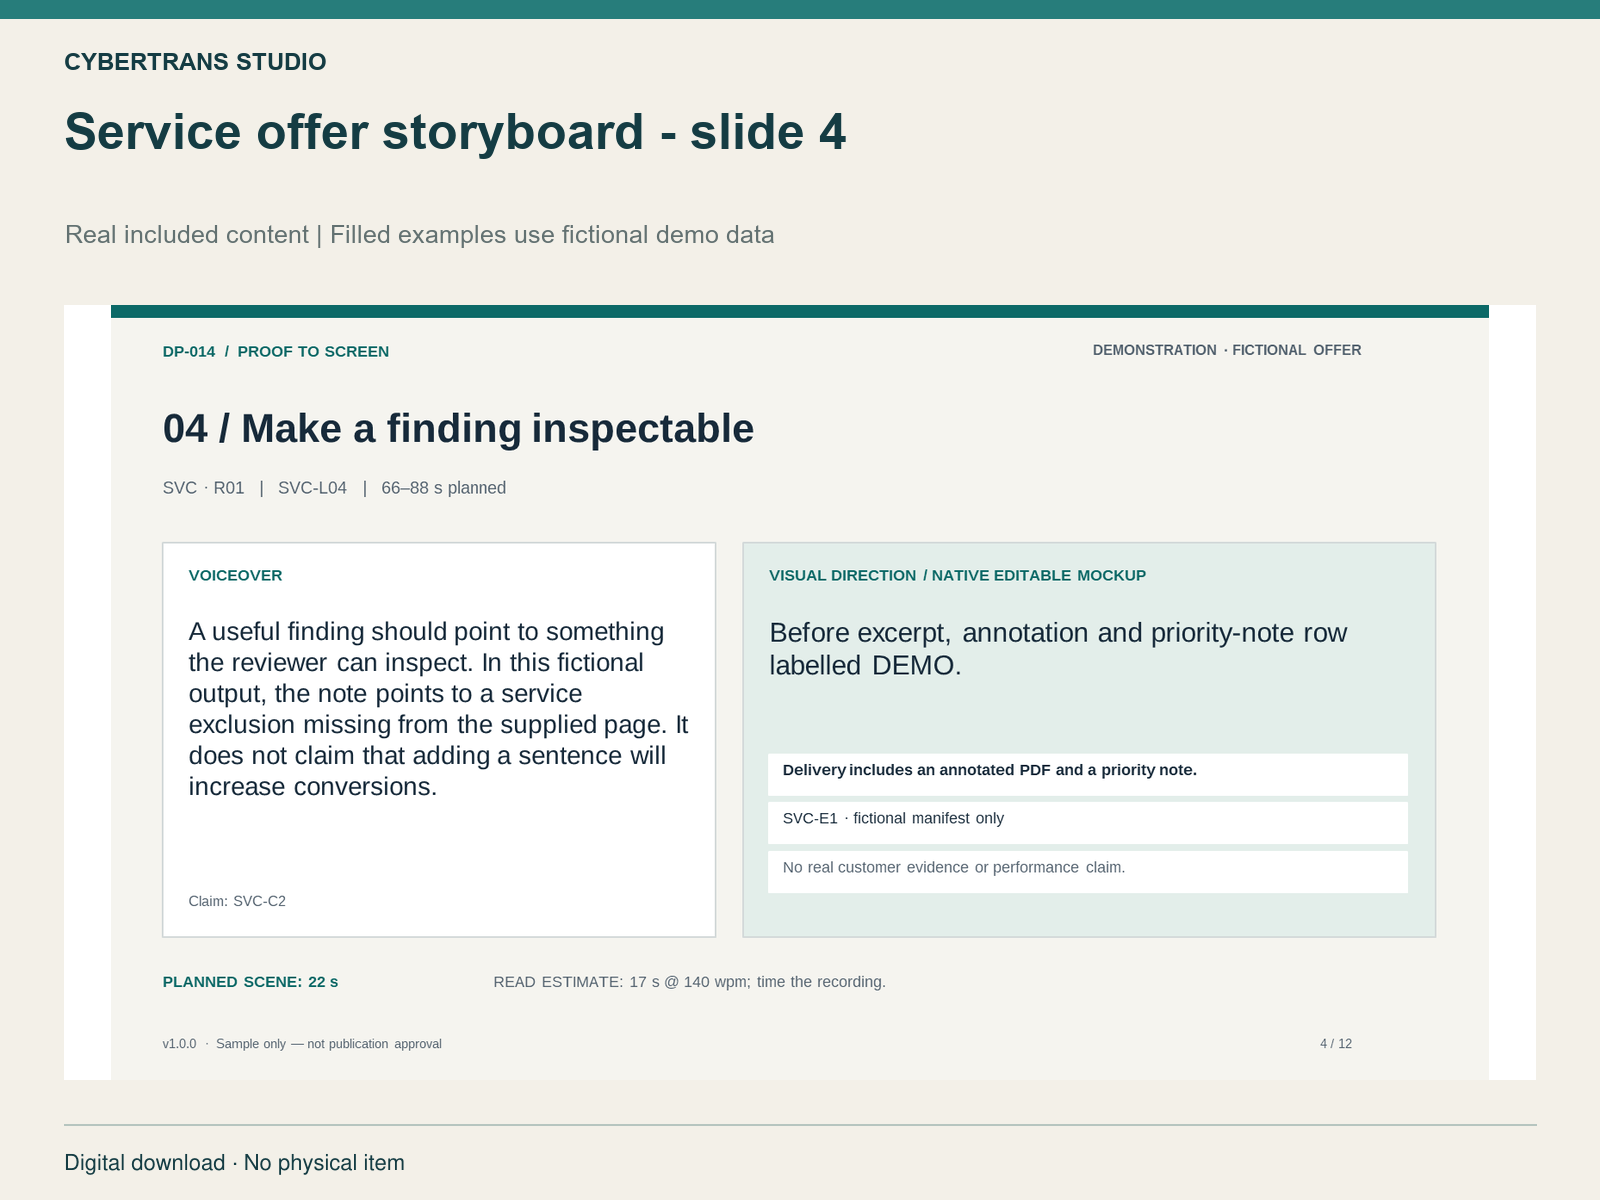Select the "Before excerpt, annotation and priority-note row" text
Image resolution: width=1600 pixels, height=1200 pixels.
click(x=1058, y=649)
